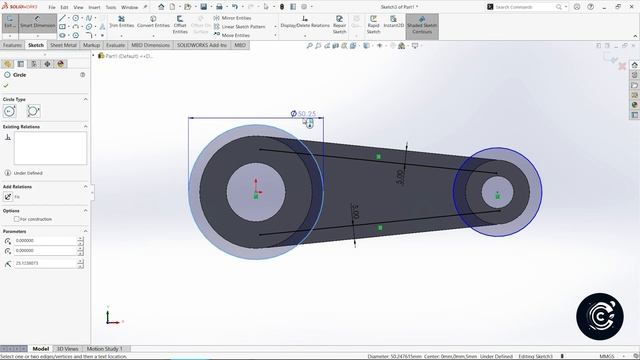Click the Print icon
The image size is (640, 360).
pos(219,7)
